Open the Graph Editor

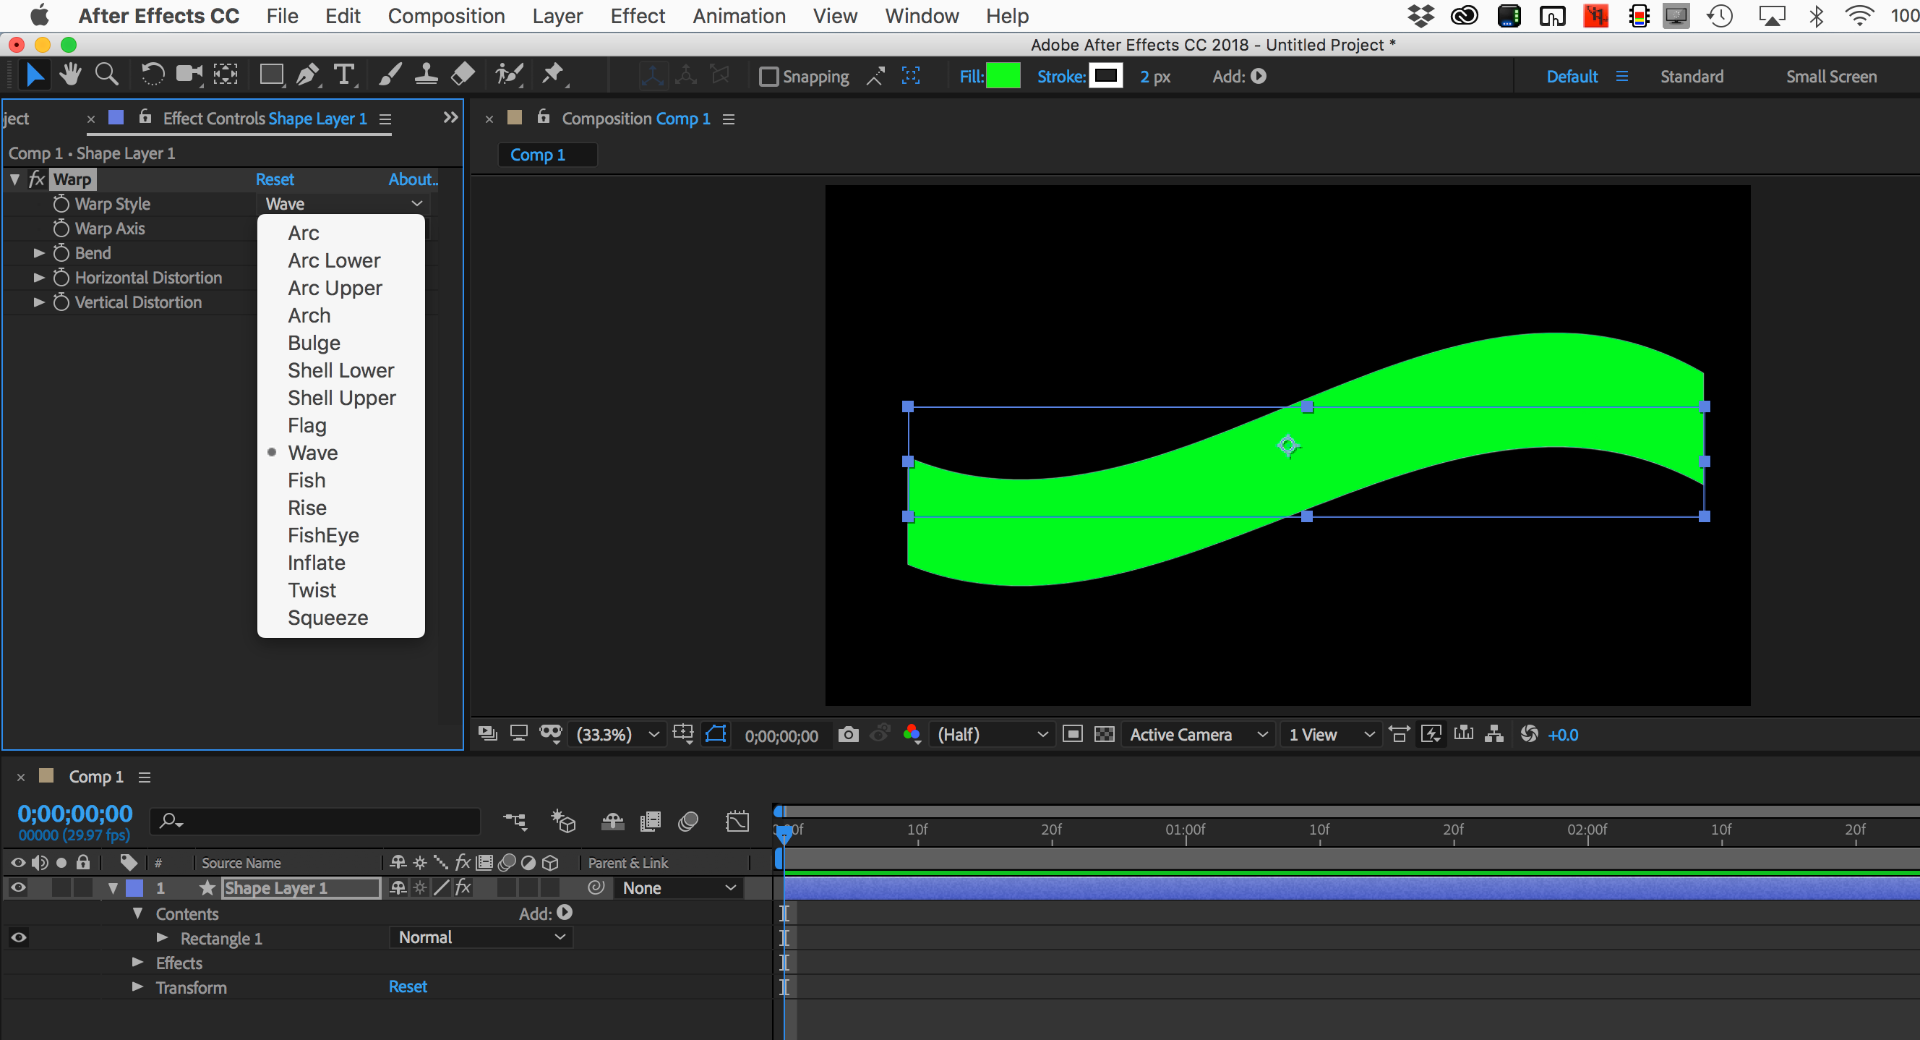[x=738, y=822]
